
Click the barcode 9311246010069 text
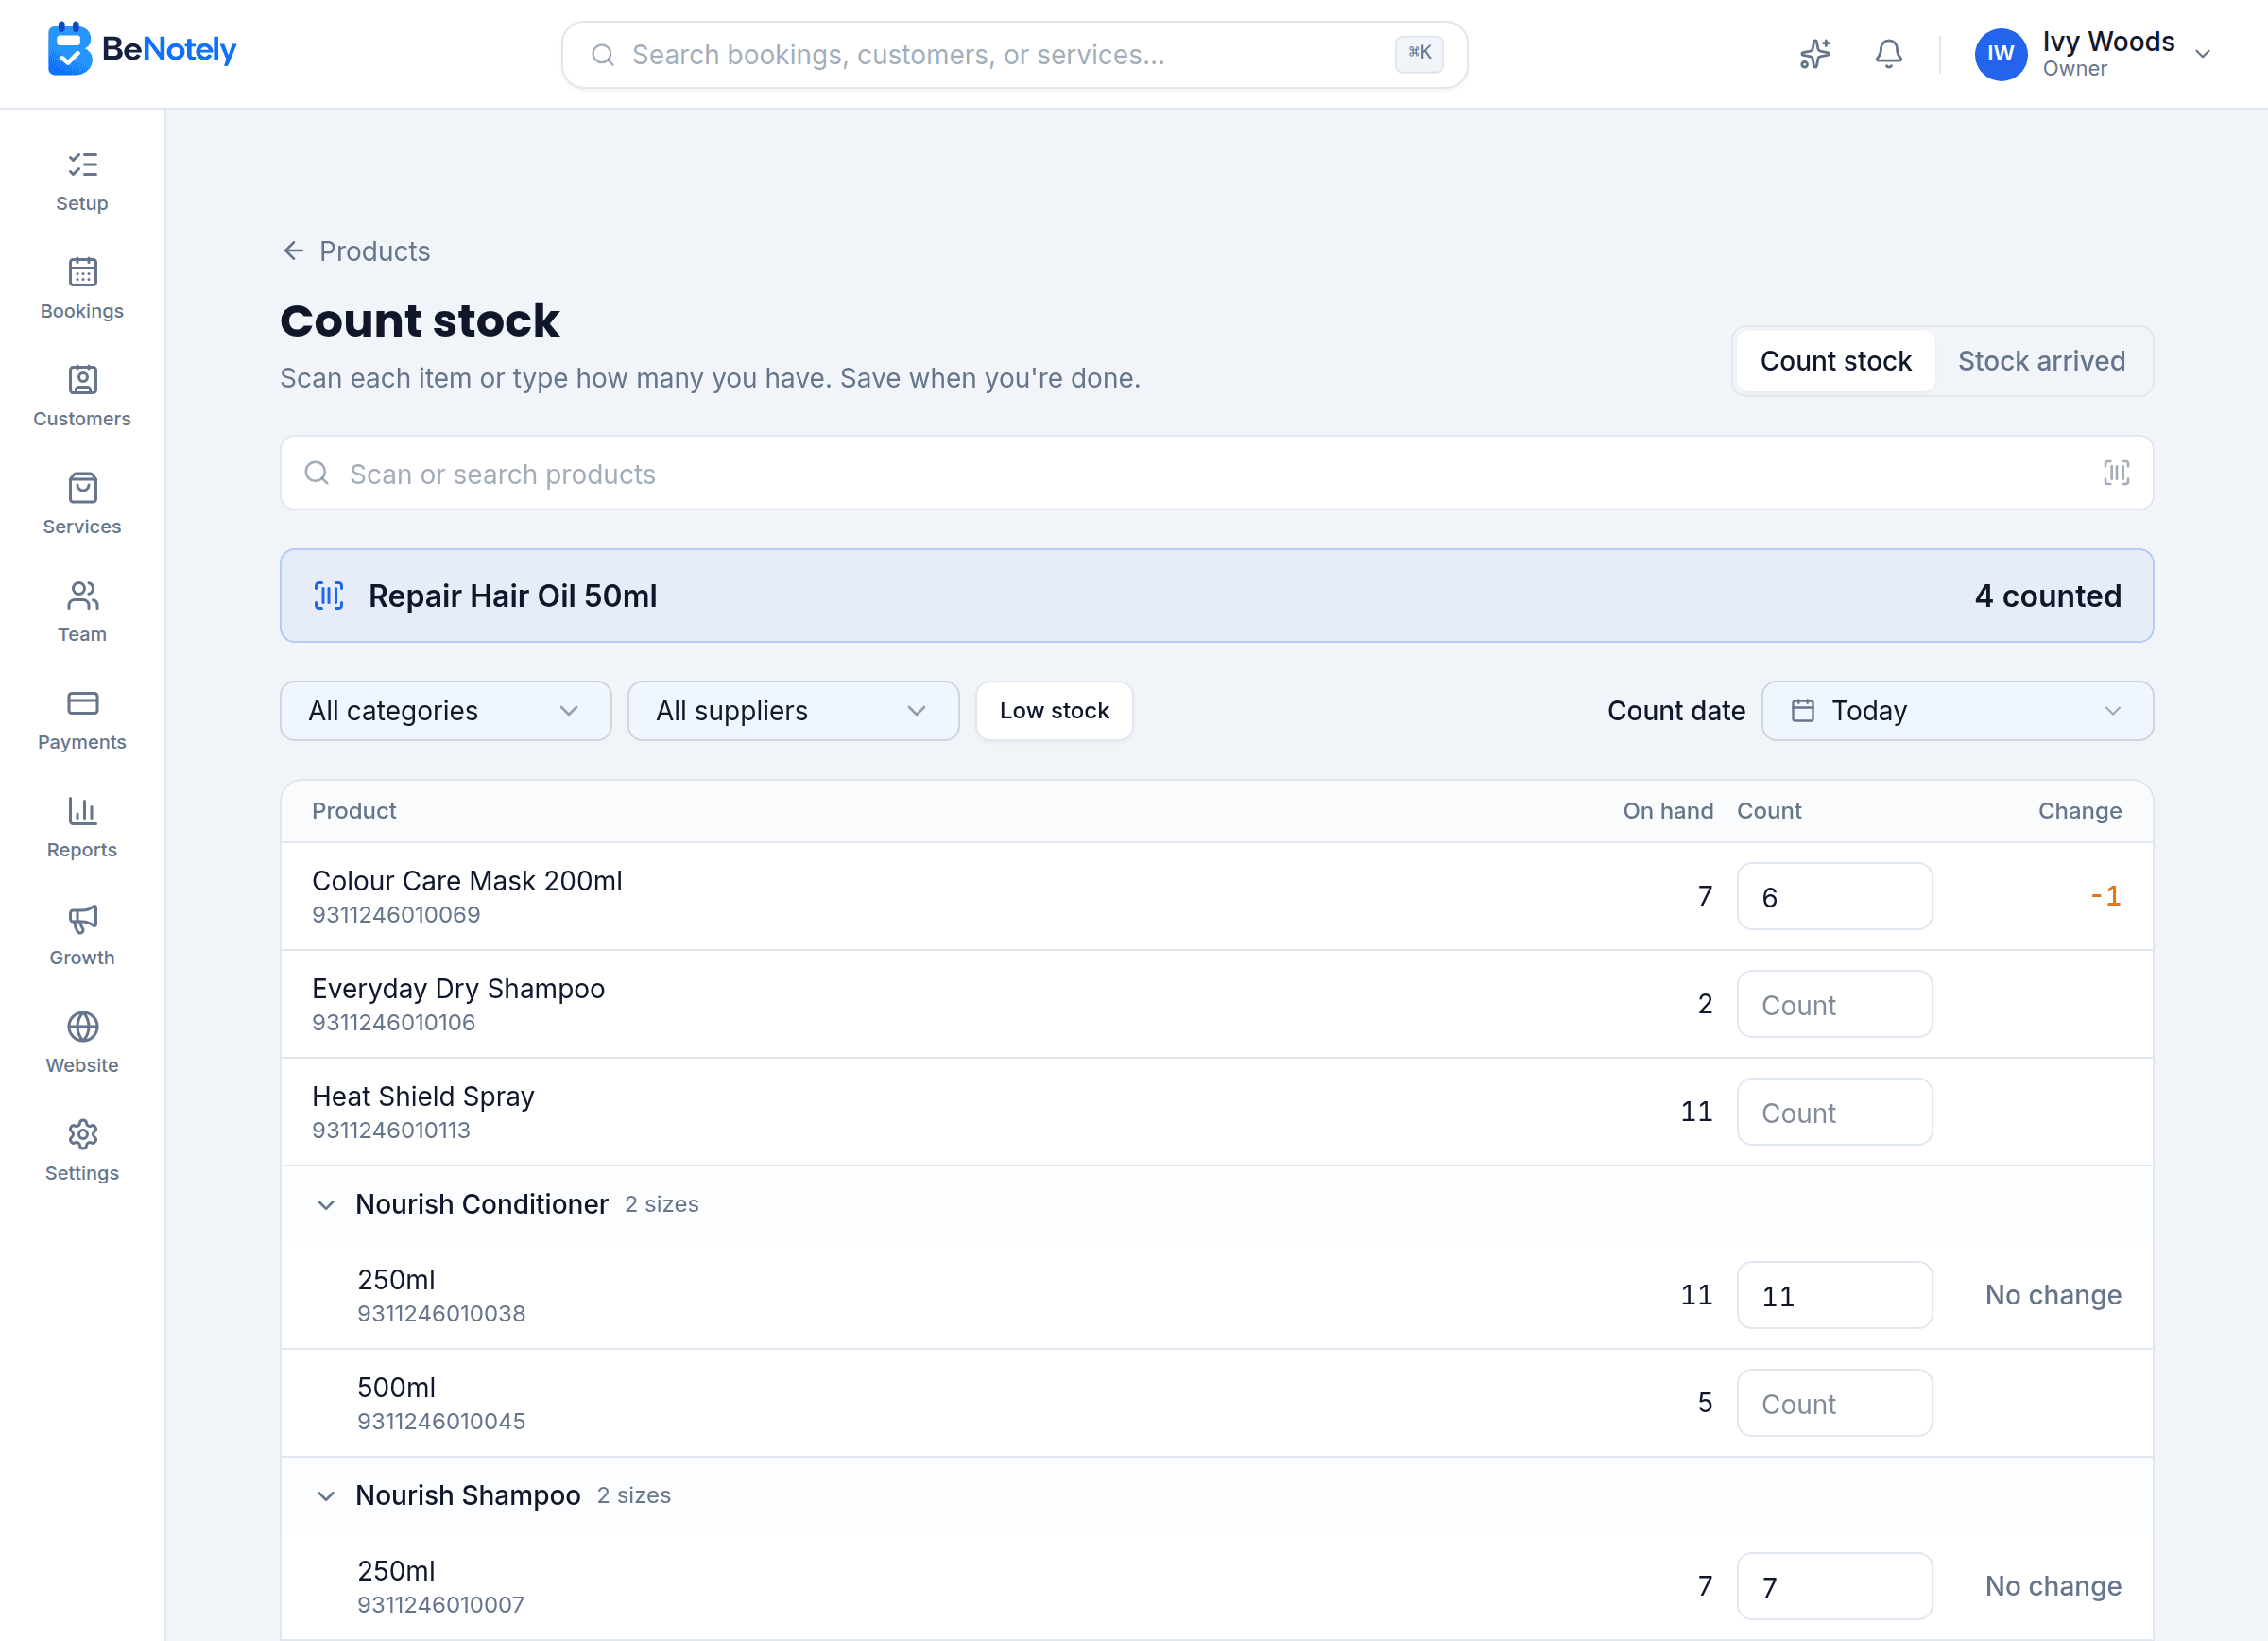(x=396, y=915)
